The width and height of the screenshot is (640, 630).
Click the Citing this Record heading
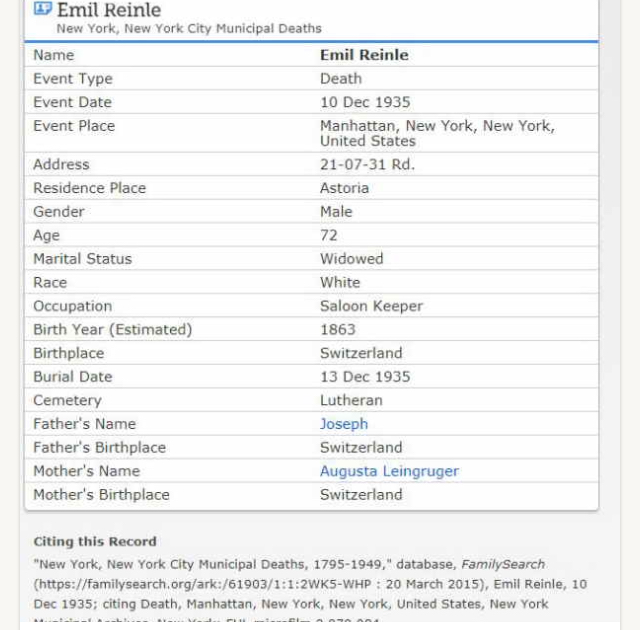[95, 542]
